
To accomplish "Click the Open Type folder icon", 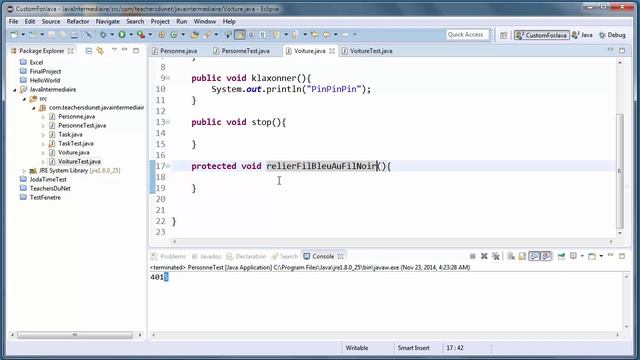I will coord(195,35).
